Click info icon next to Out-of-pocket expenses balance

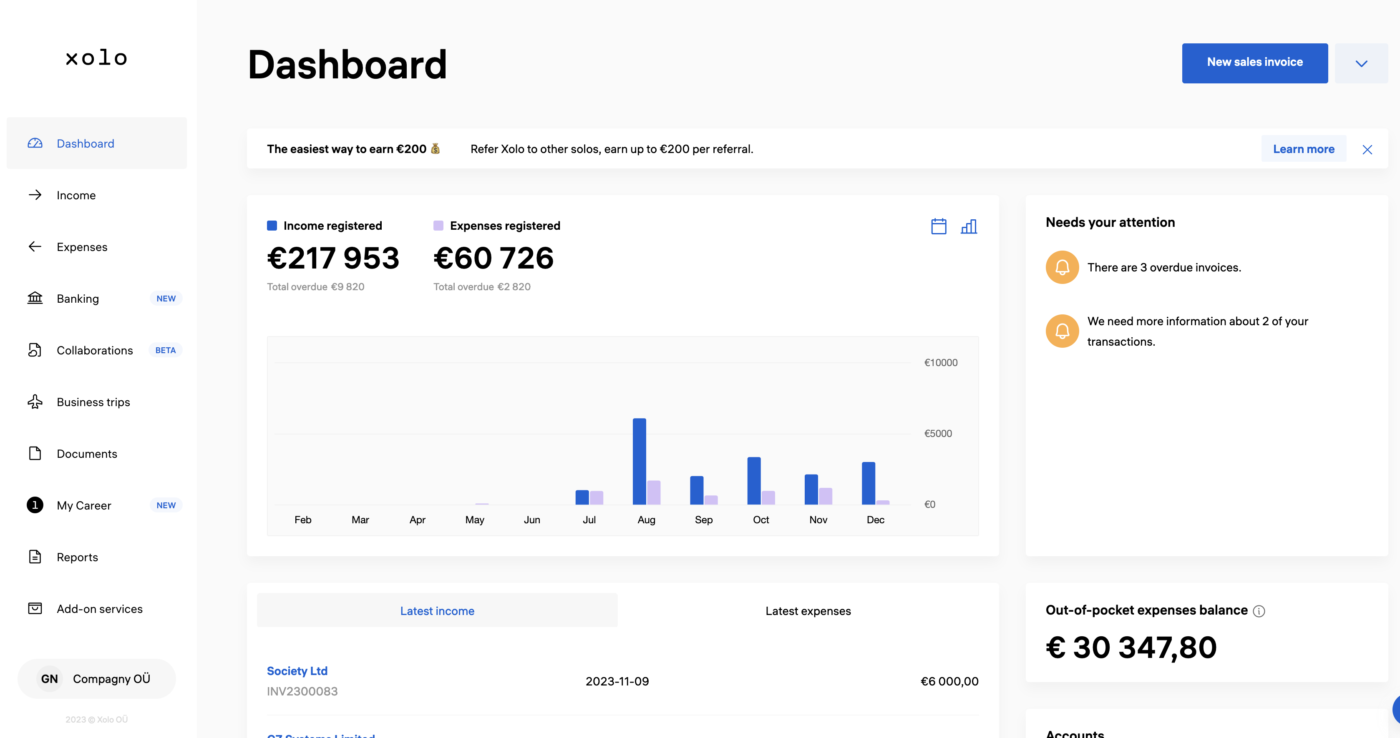coord(1259,611)
